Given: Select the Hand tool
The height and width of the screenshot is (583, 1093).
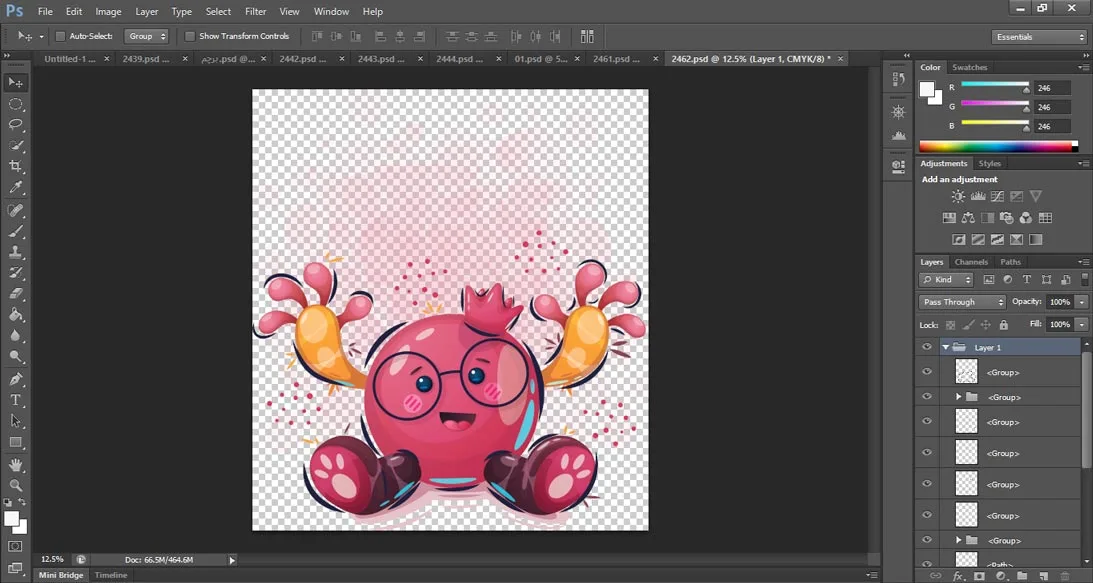Looking at the screenshot, I should point(15,464).
